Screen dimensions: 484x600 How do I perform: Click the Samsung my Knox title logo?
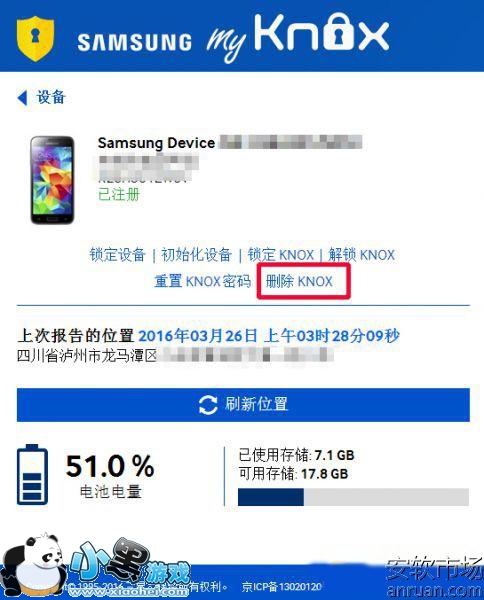click(233, 38)
